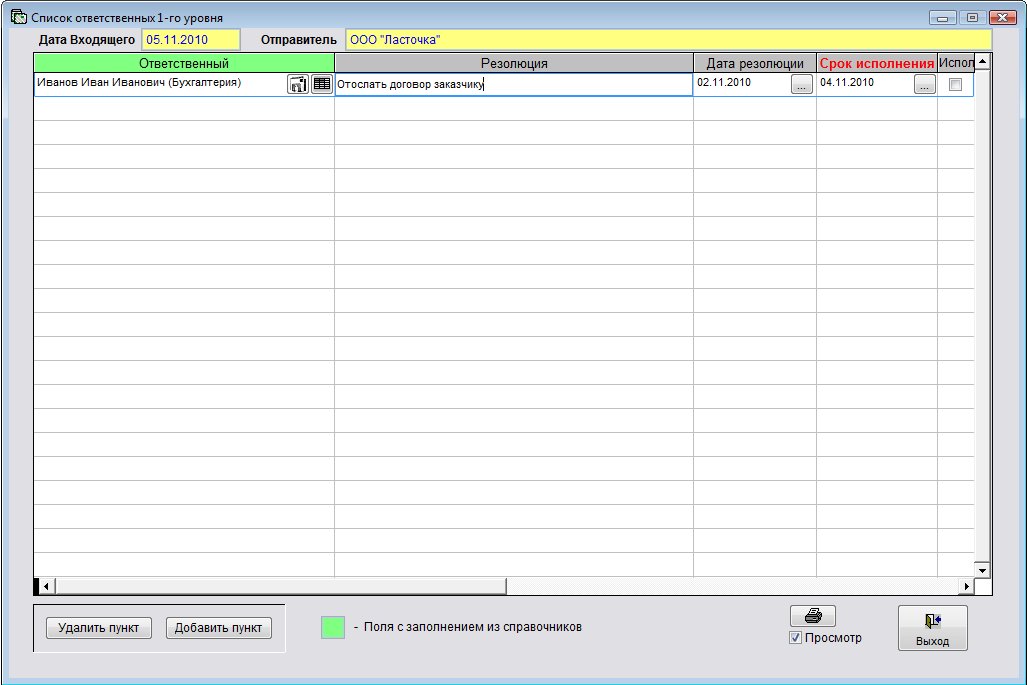Click the horizontal scrollbar right arrow
The width and height of the screenshot is (1027, 685).
coord(967,586)
